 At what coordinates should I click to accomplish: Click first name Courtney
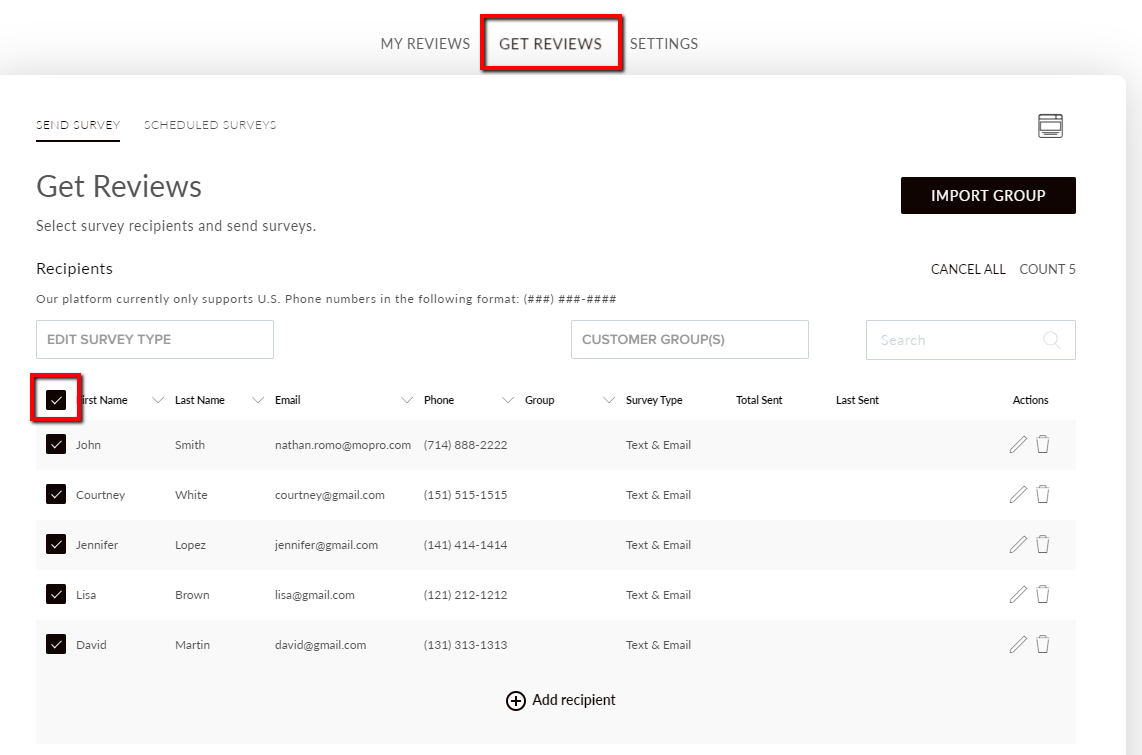(101, 495)
